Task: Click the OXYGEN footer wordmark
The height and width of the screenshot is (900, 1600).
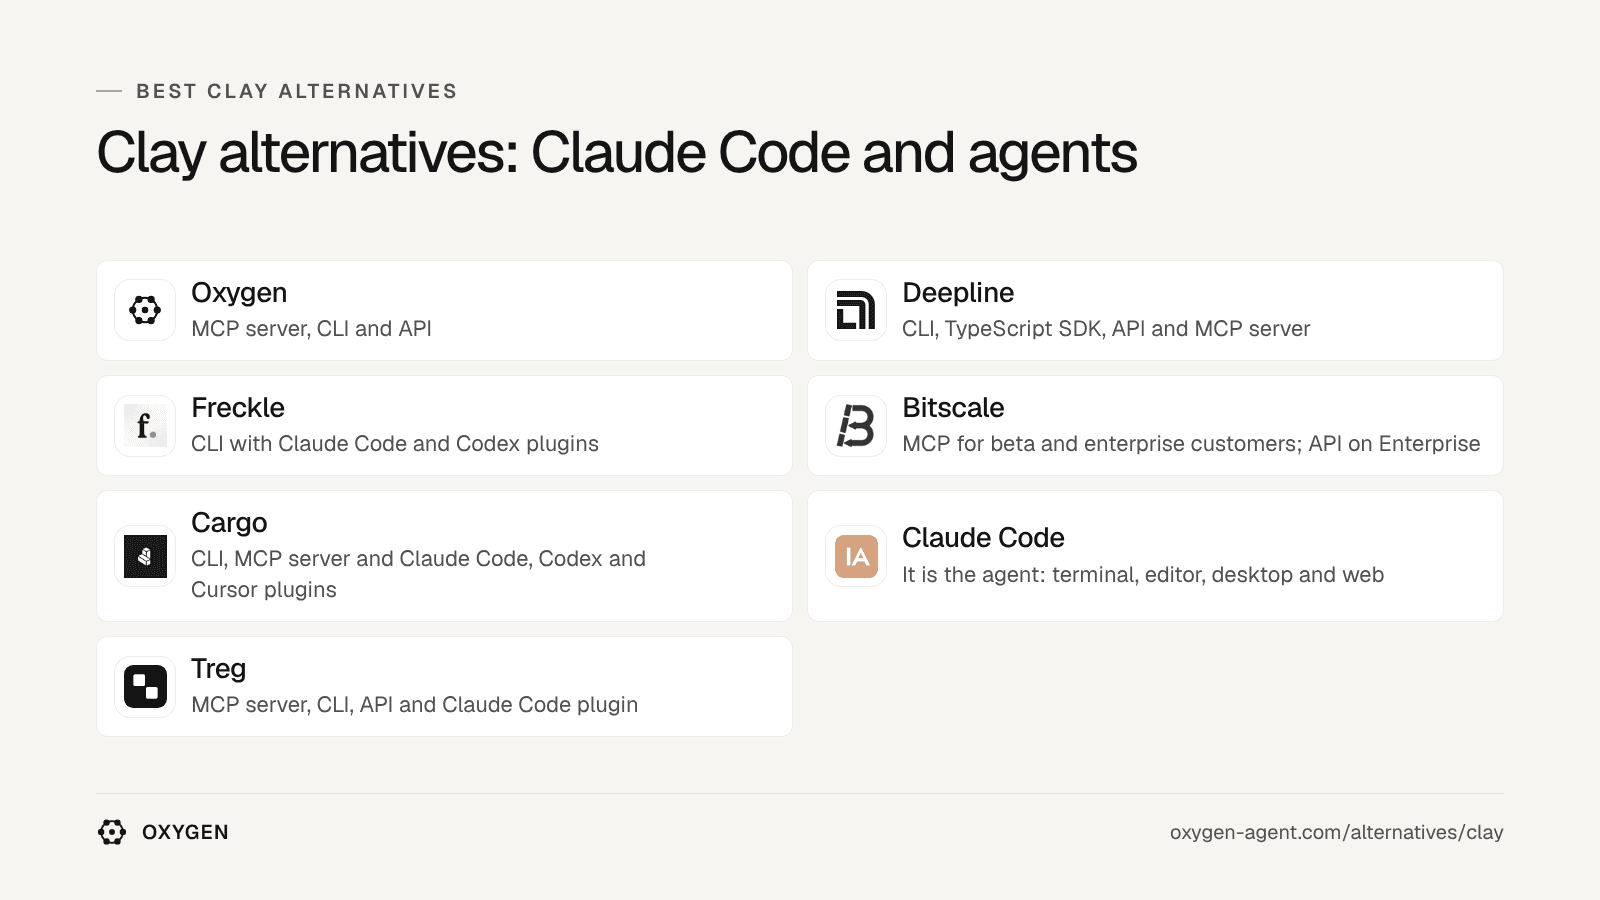Action: (185, 832)
